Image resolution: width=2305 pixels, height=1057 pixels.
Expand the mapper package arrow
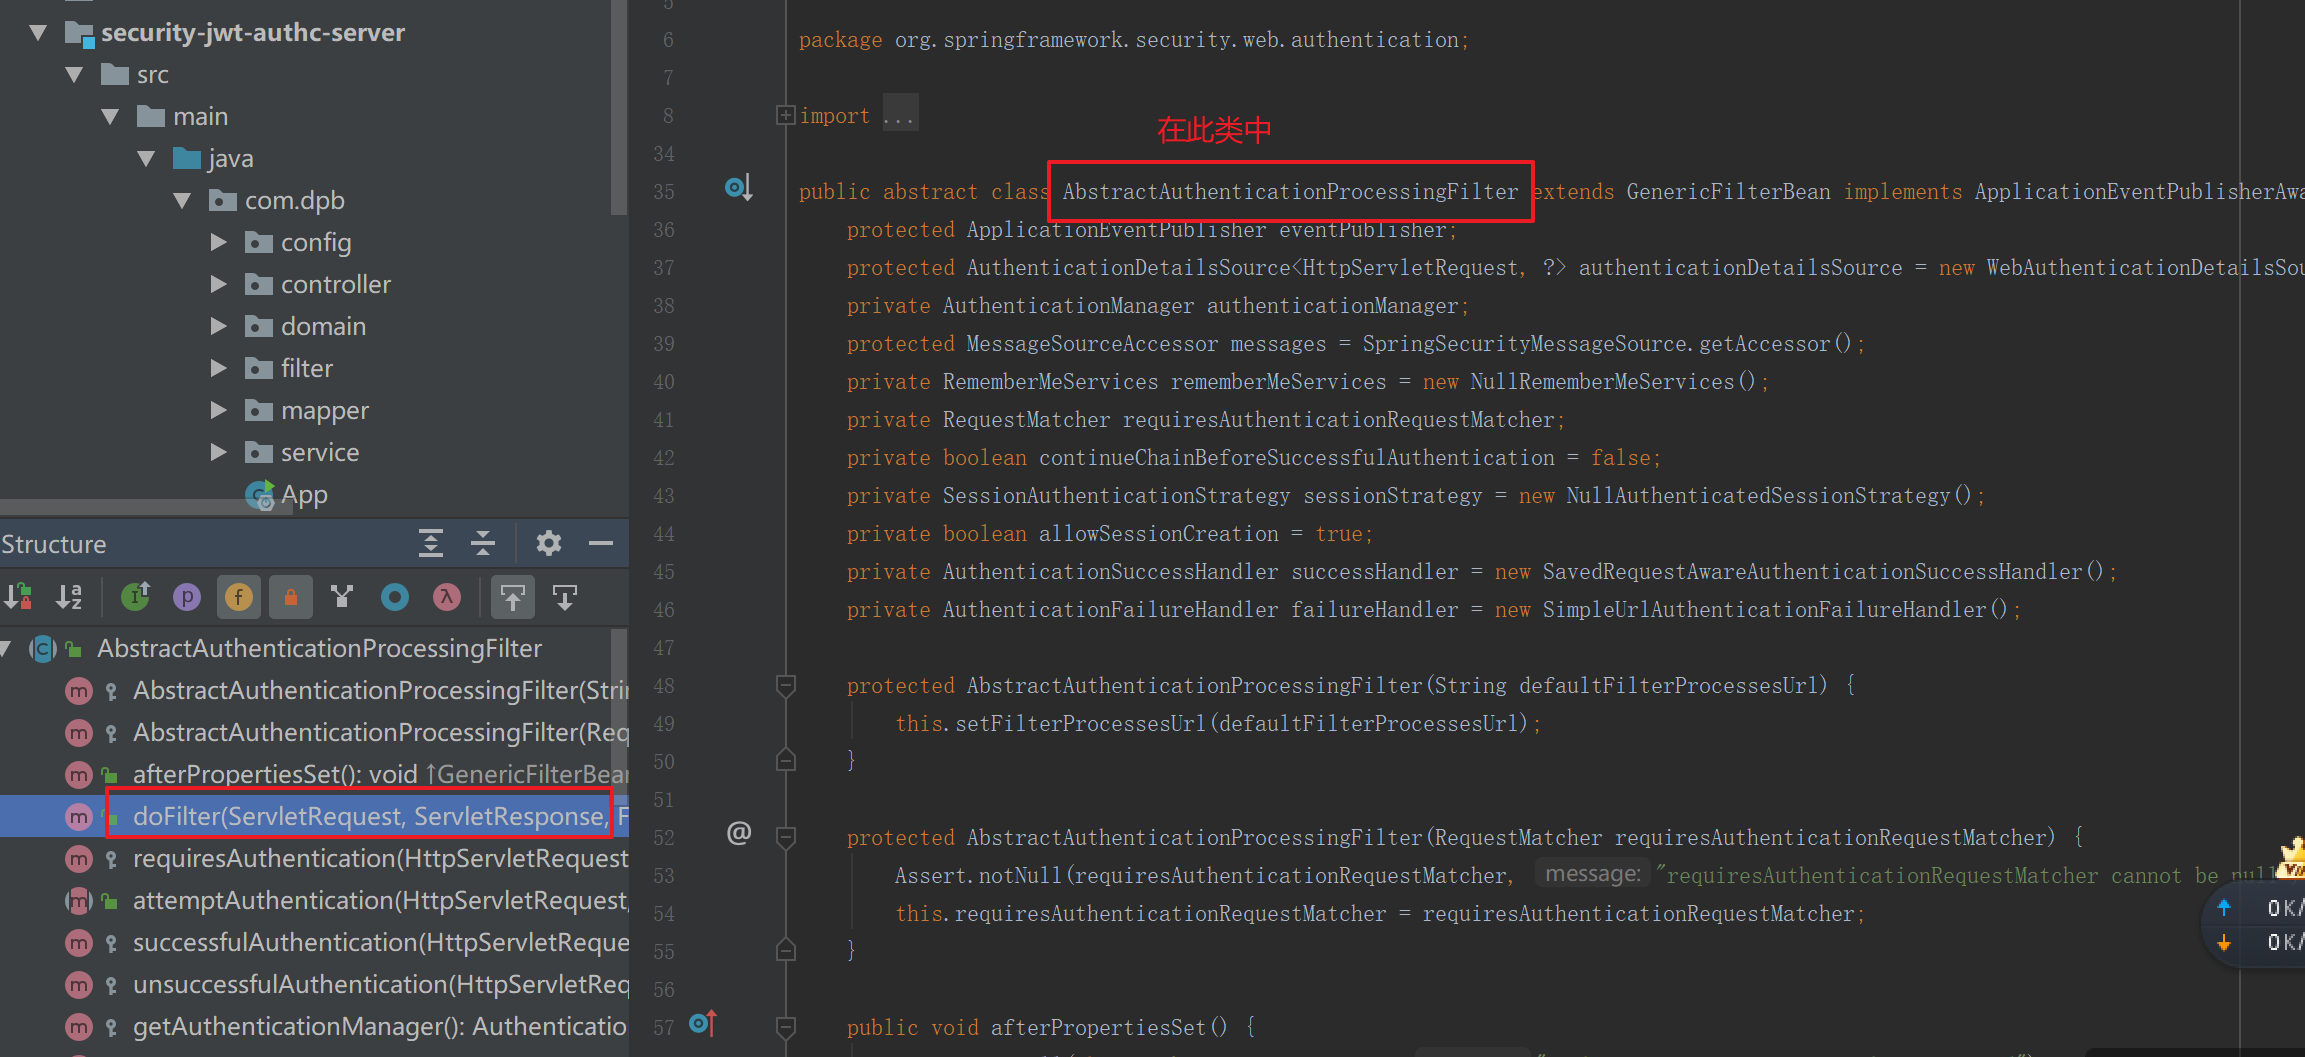[x=219, y=410]
